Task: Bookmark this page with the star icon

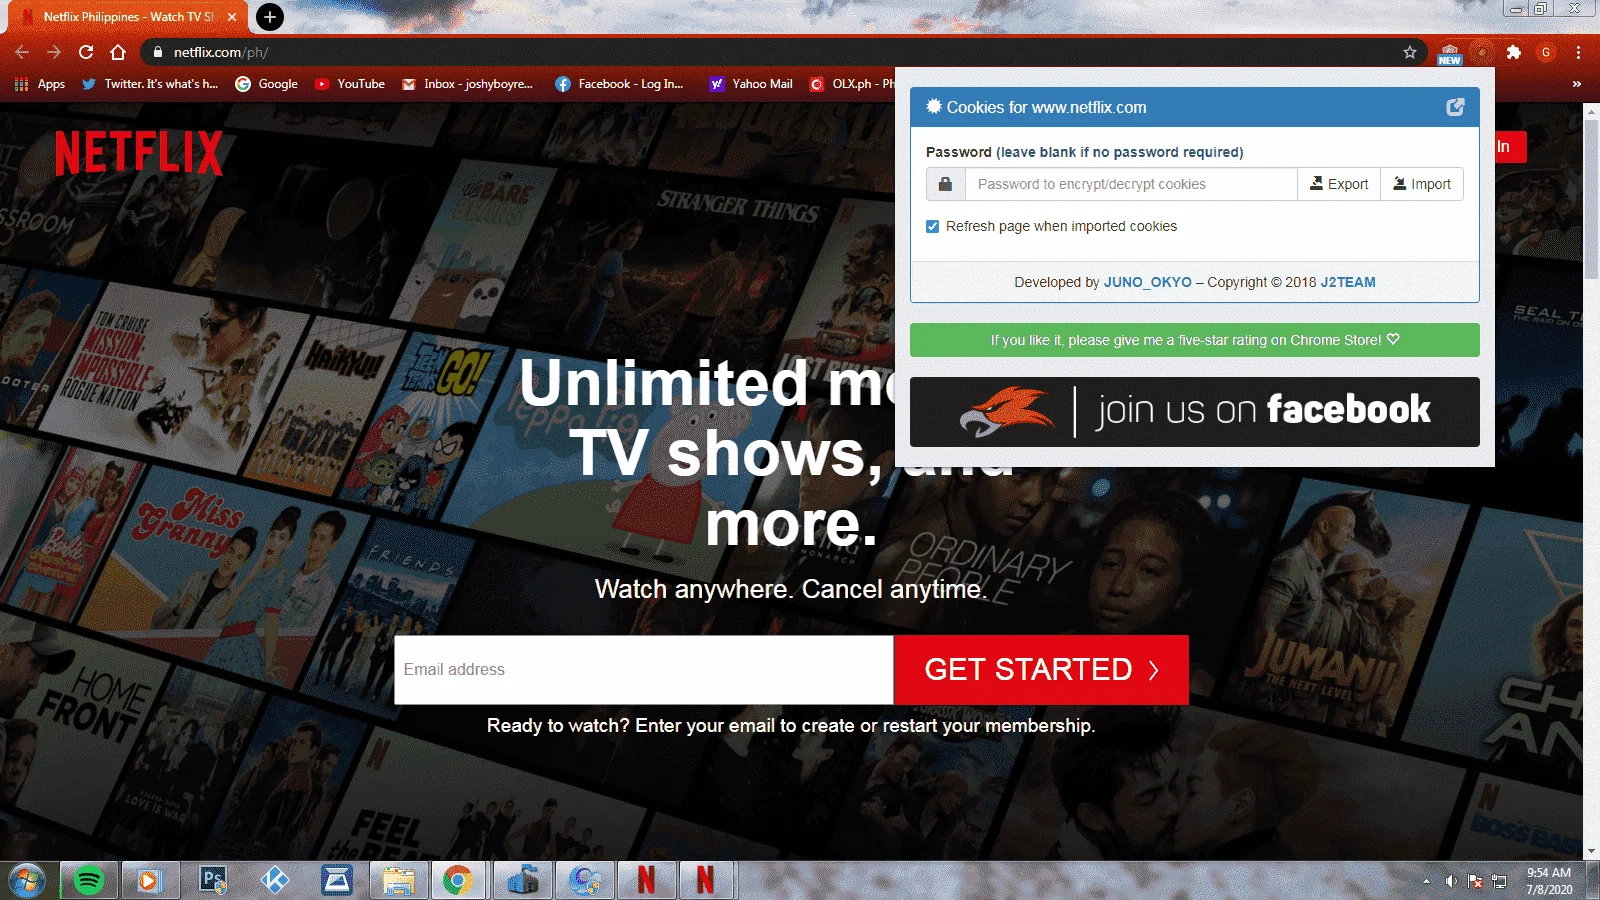Action: click(x=1410, y=52)
